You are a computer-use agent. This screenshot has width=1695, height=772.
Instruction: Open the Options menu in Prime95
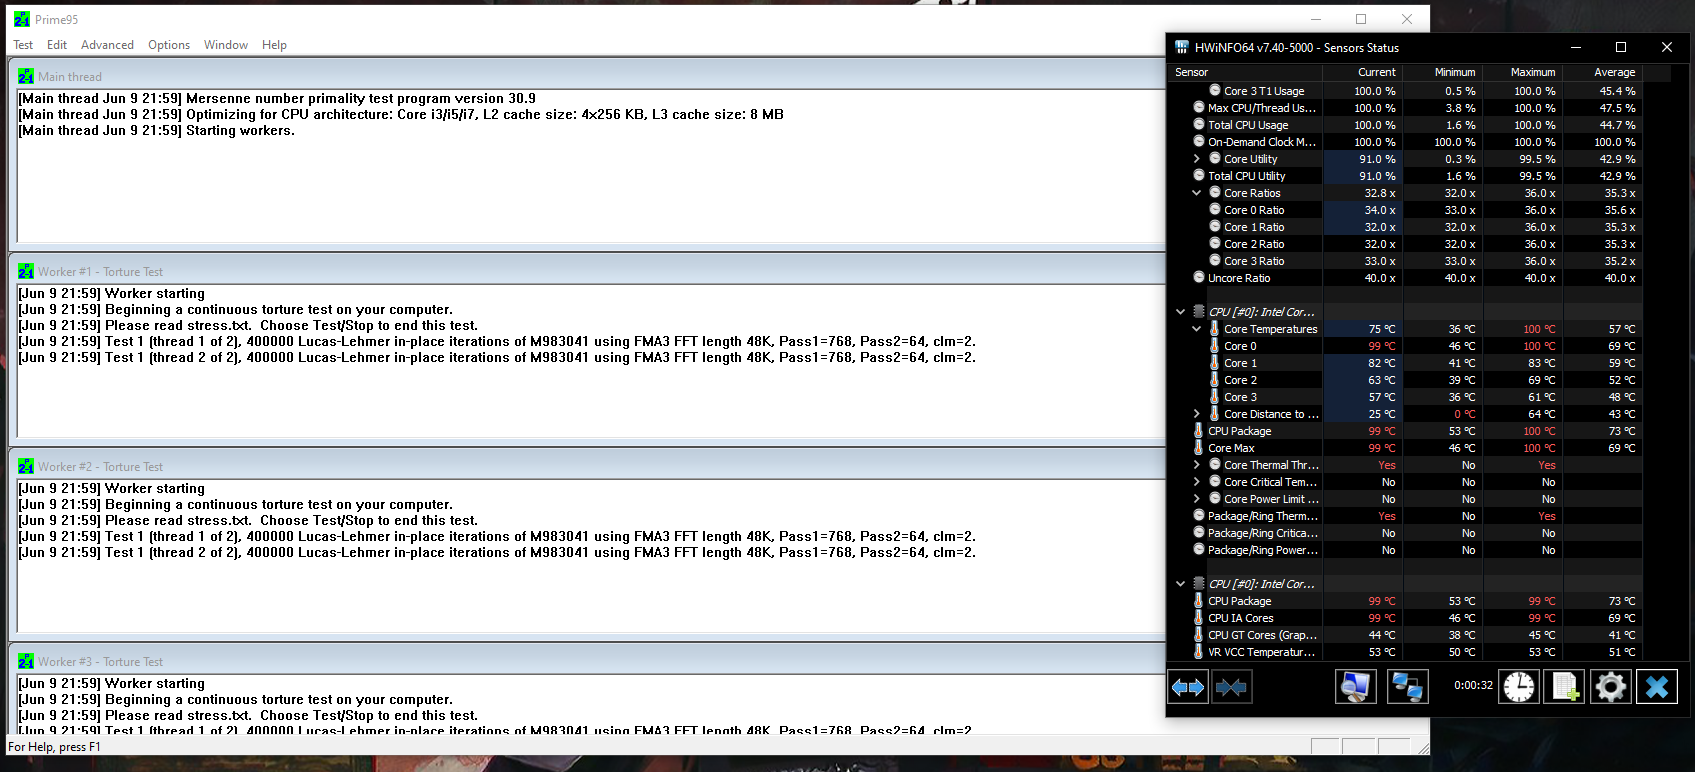(x=169, y=45)
